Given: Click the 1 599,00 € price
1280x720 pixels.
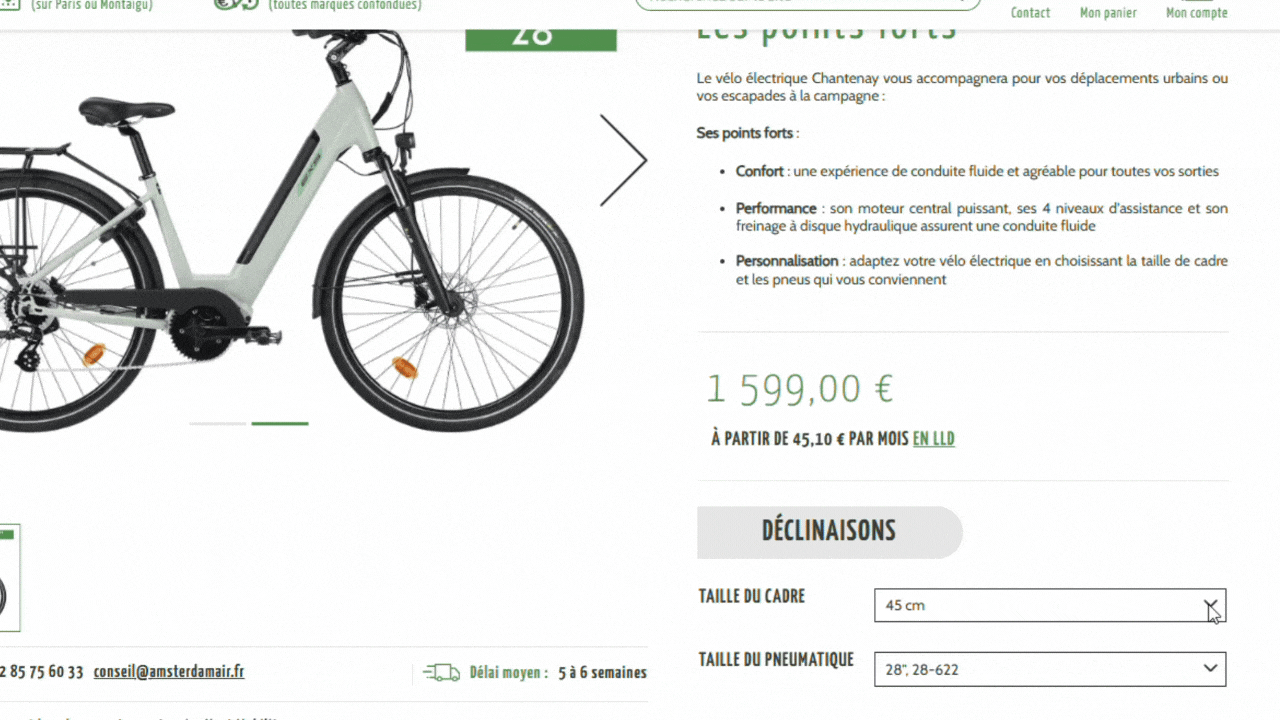Looking at the screenshot, I should [800, 388].
